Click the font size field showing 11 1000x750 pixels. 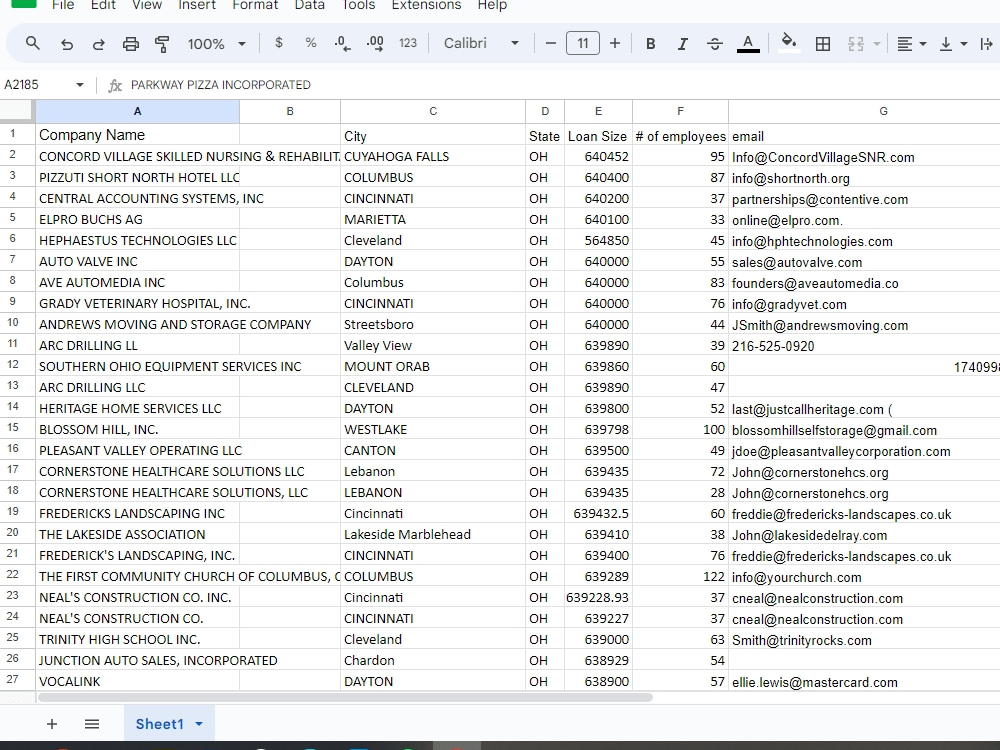(583, 43)
